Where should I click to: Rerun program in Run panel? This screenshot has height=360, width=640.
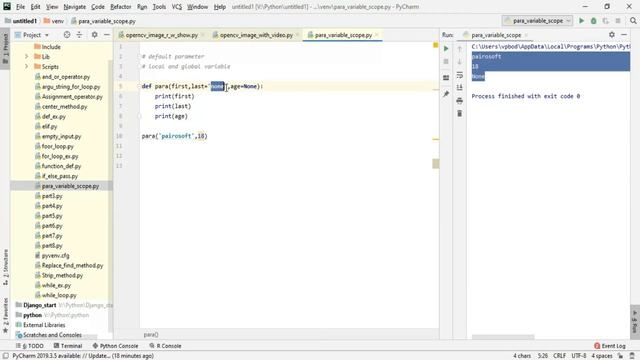click(x=446, y=49)
